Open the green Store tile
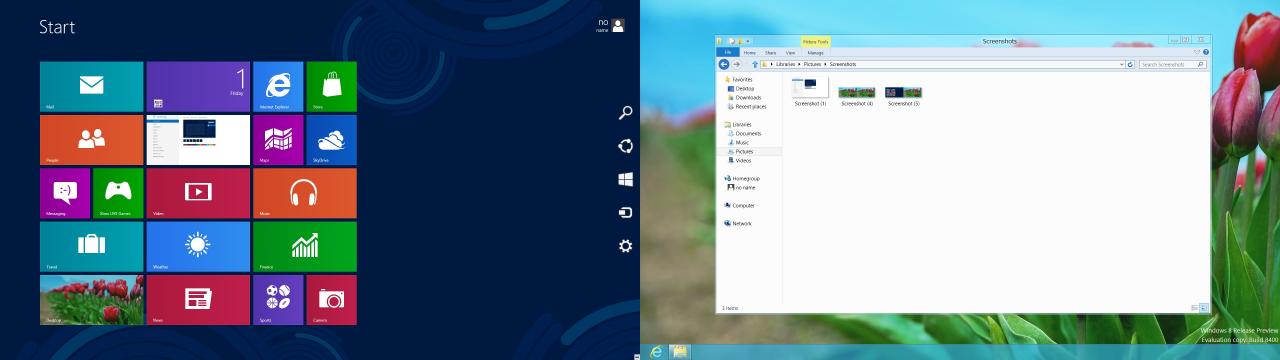 point(331,86)
